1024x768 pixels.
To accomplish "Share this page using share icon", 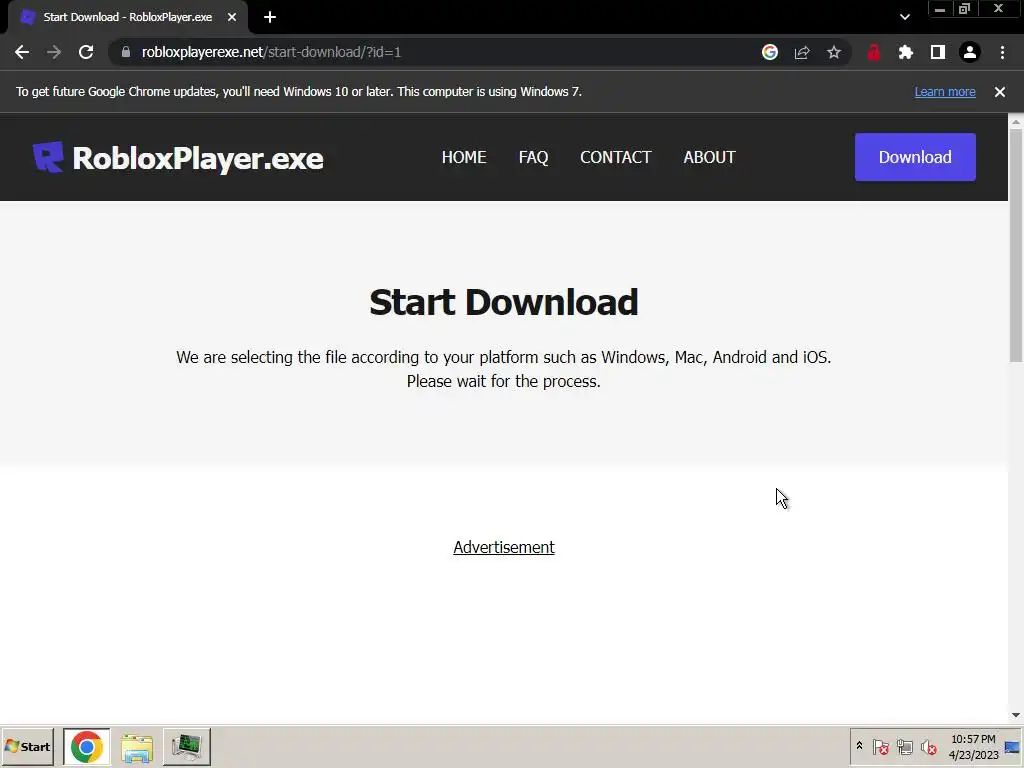I will click(x=802, y=52).
